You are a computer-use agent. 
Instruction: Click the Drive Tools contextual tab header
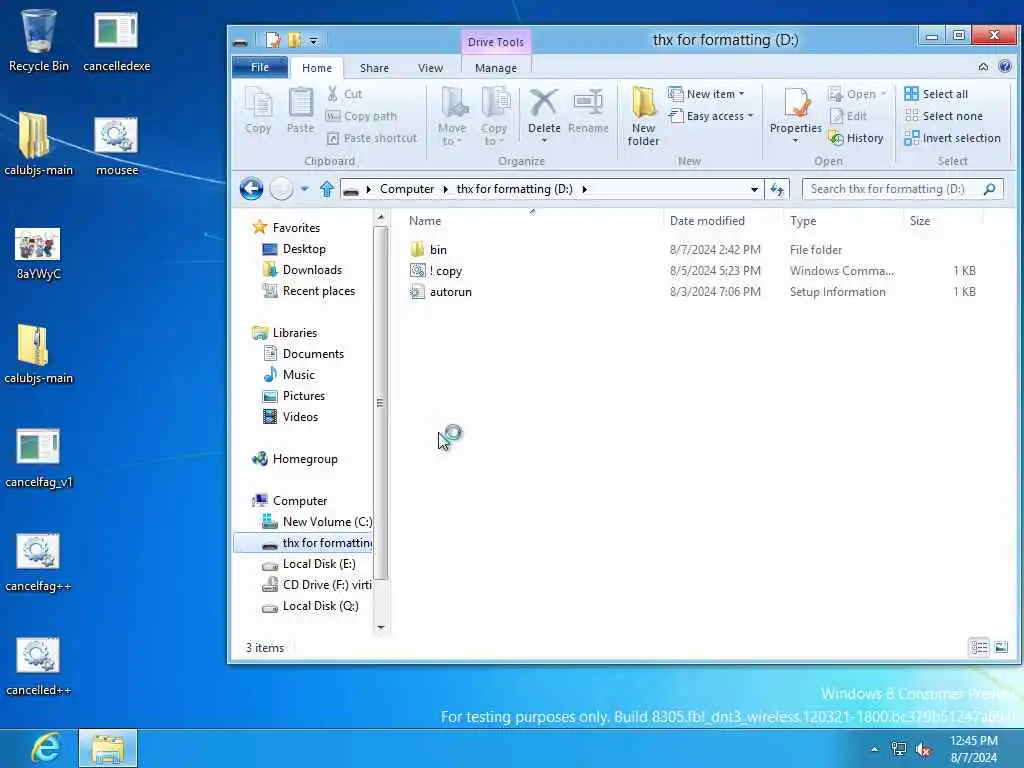click(x=496, y=42)
